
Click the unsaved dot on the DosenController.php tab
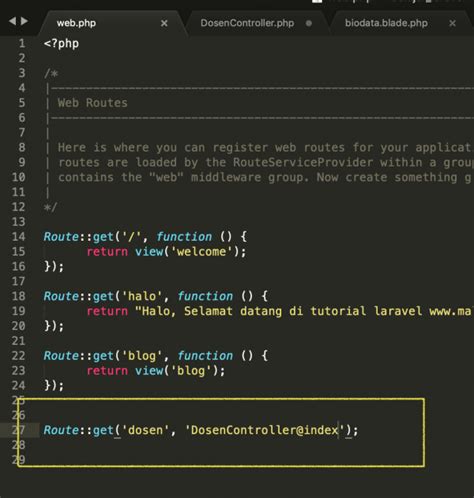309,23
